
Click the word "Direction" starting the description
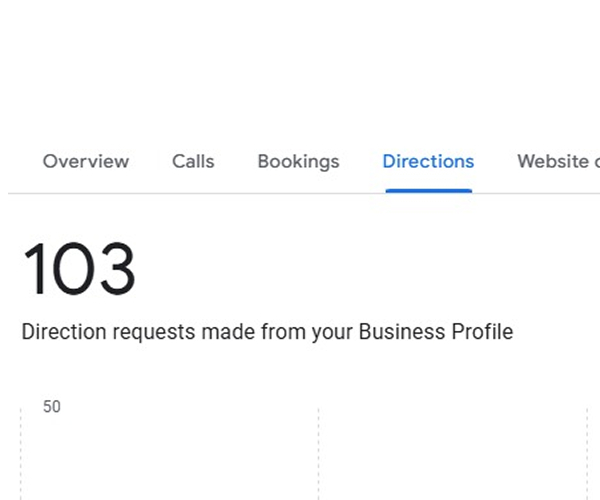click(x=64, y=332)
